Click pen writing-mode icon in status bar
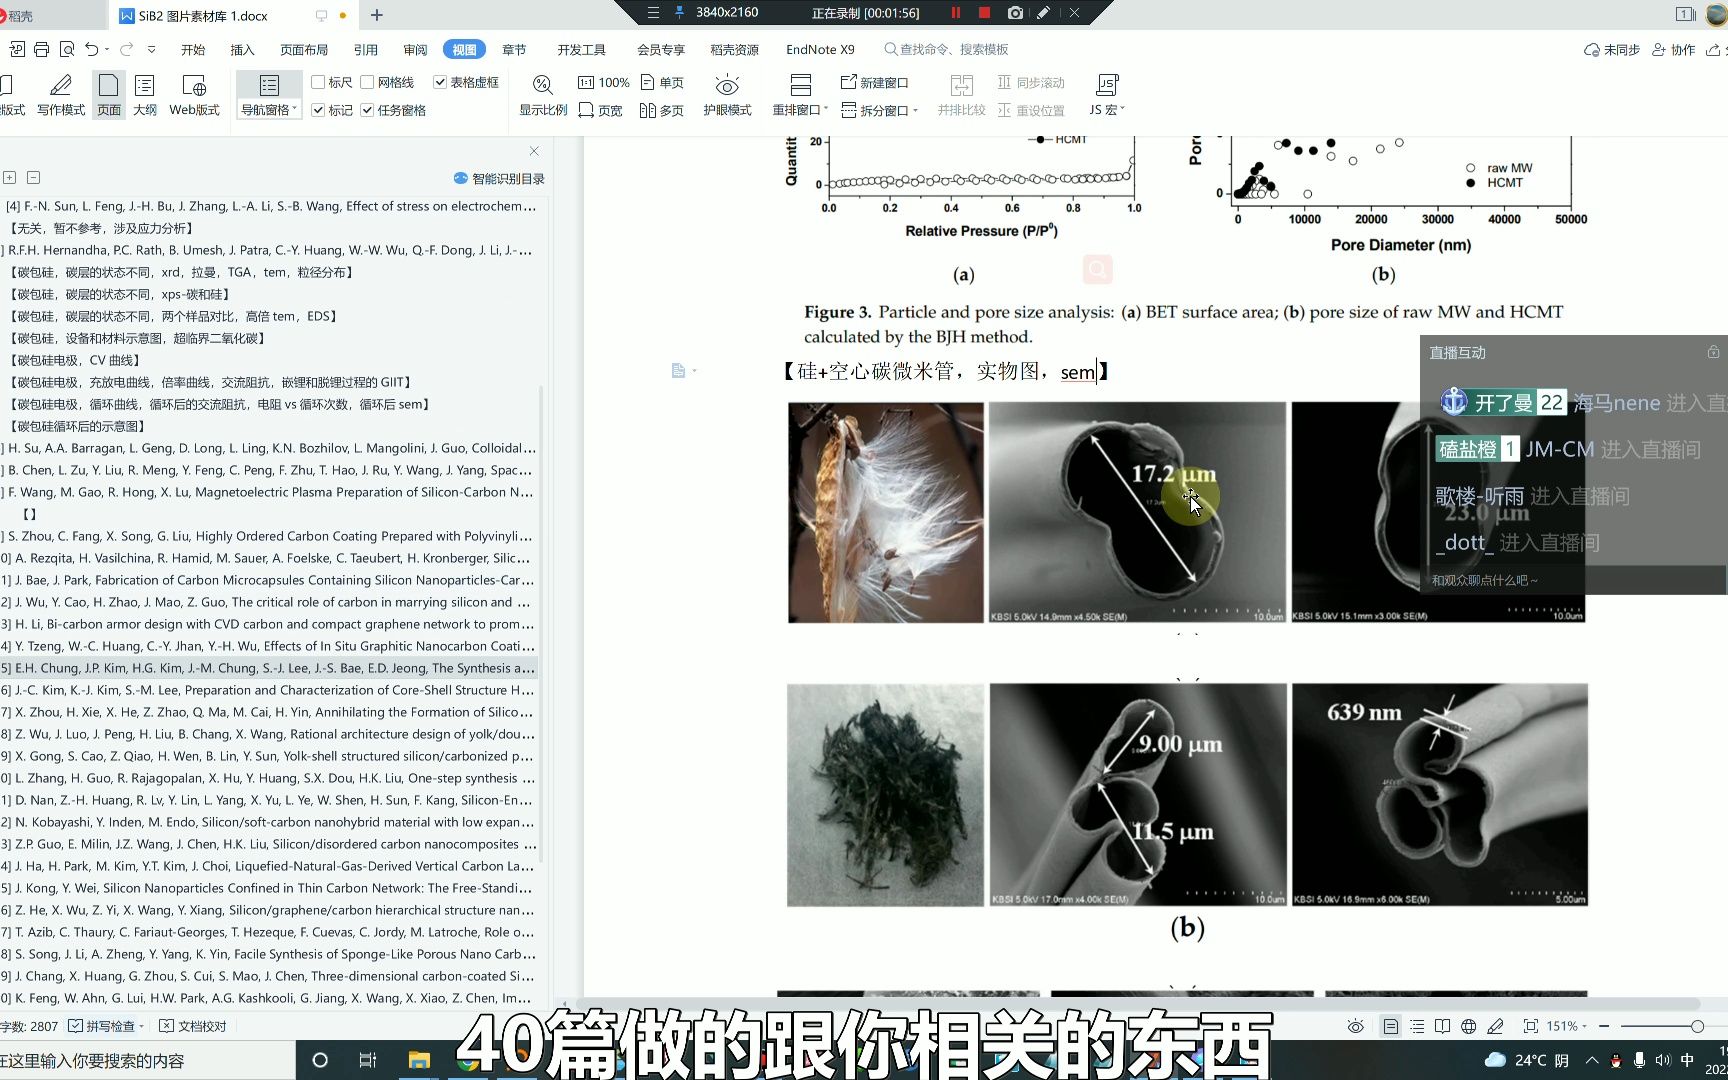Image resolution: width=1728 pixels, height=1080 pixels. click(x=1495, y=1026)
